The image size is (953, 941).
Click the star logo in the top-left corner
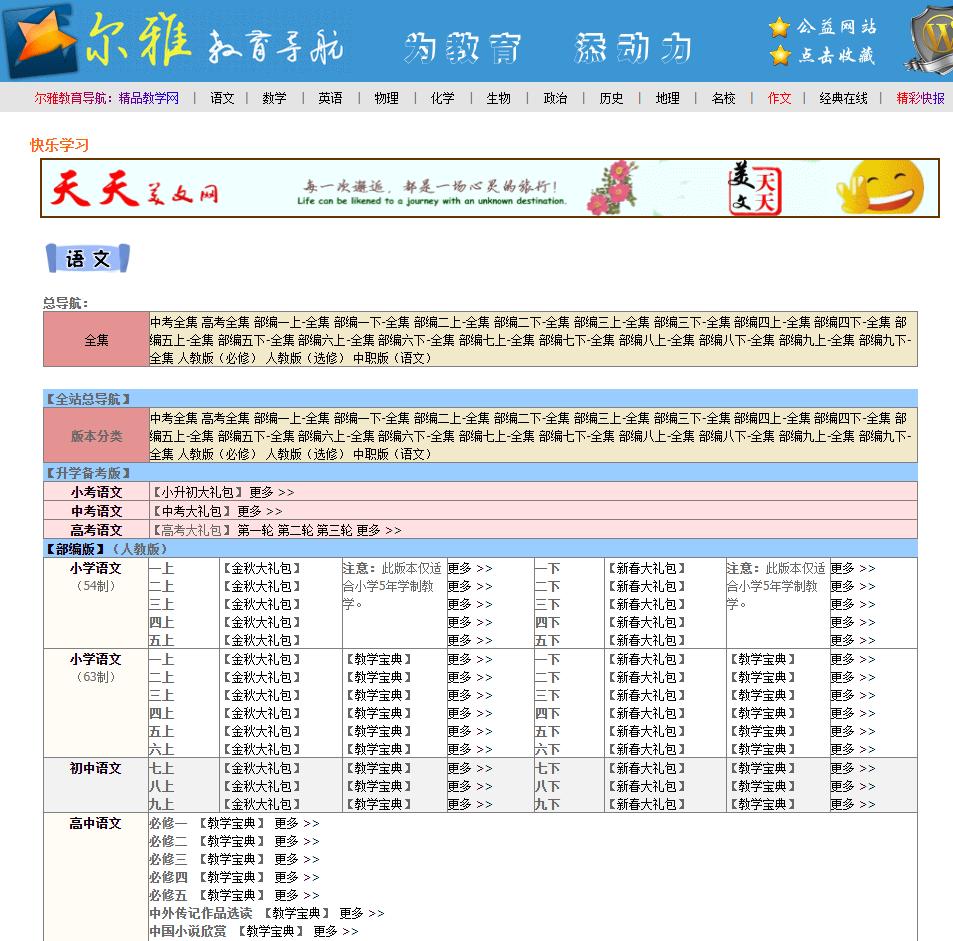click(38, 40)
